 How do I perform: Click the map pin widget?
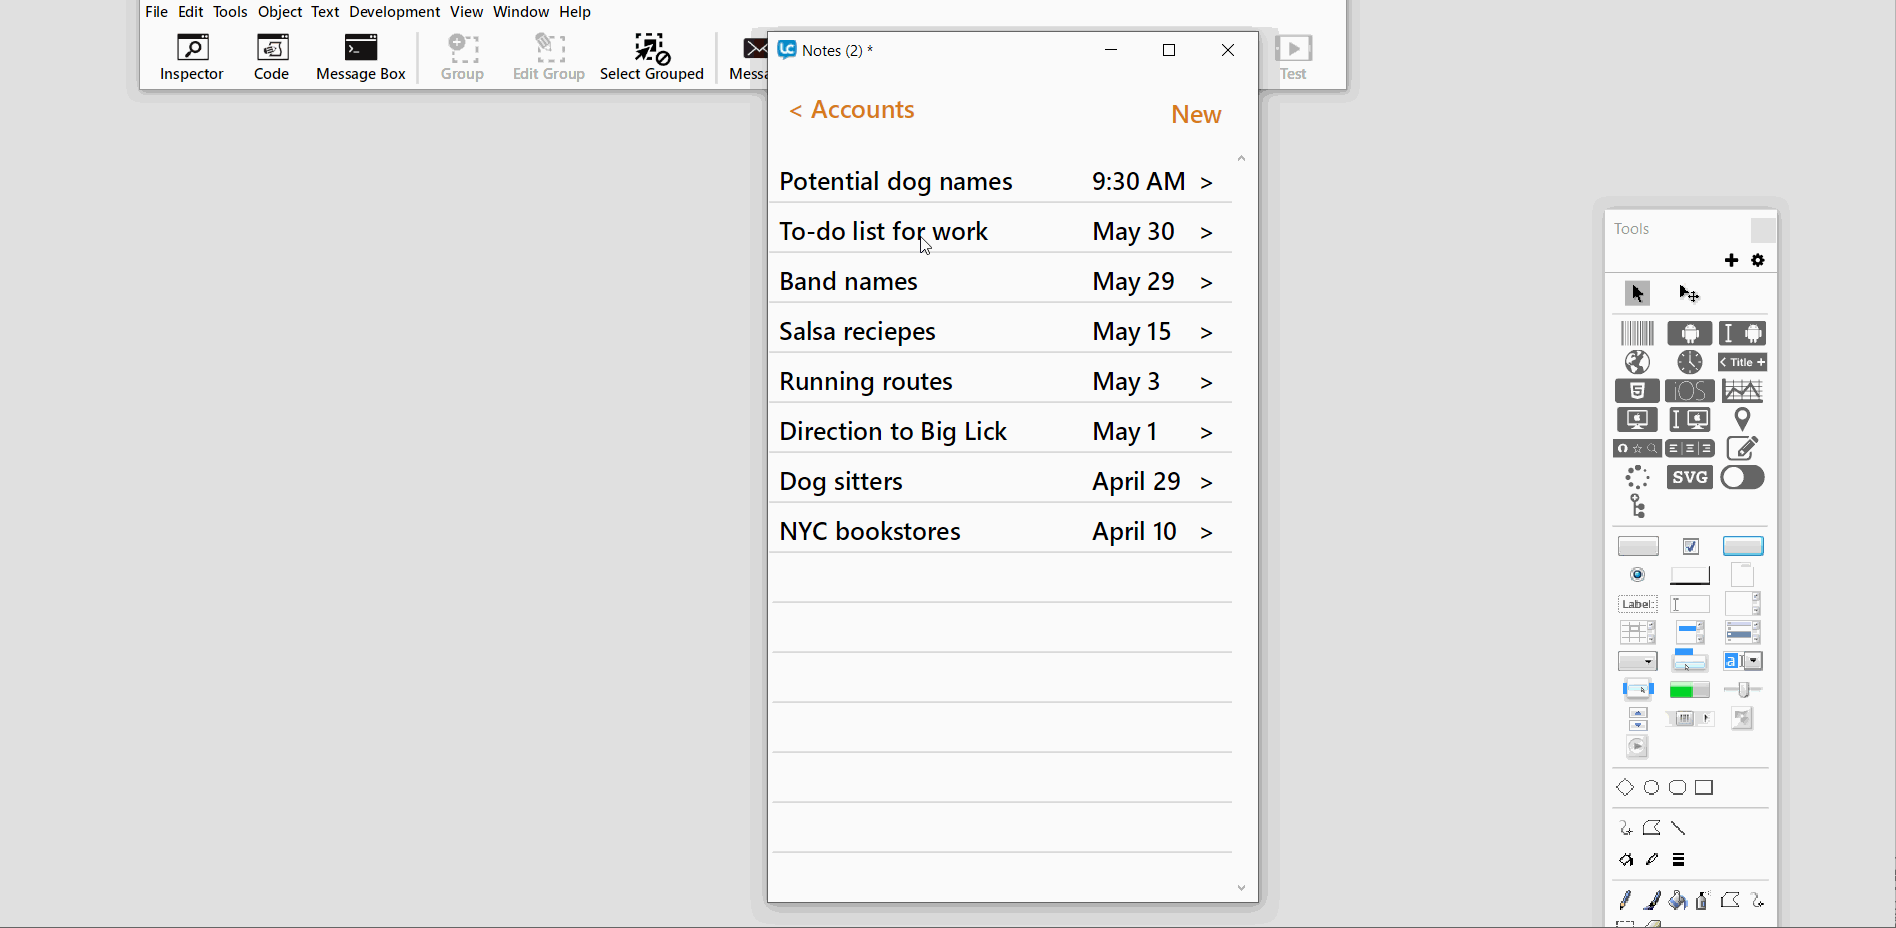pyautogui.click(x=1742, y=420)
